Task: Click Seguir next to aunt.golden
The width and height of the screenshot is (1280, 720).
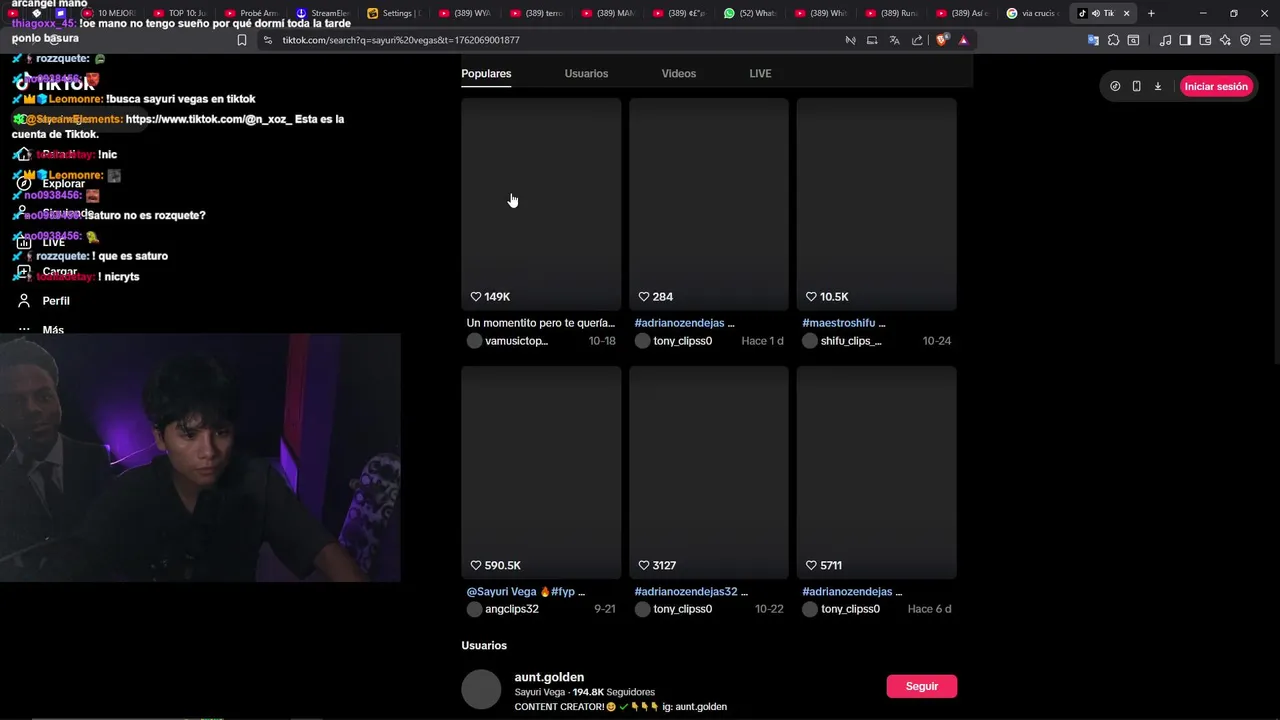Action: pos(921,686)
